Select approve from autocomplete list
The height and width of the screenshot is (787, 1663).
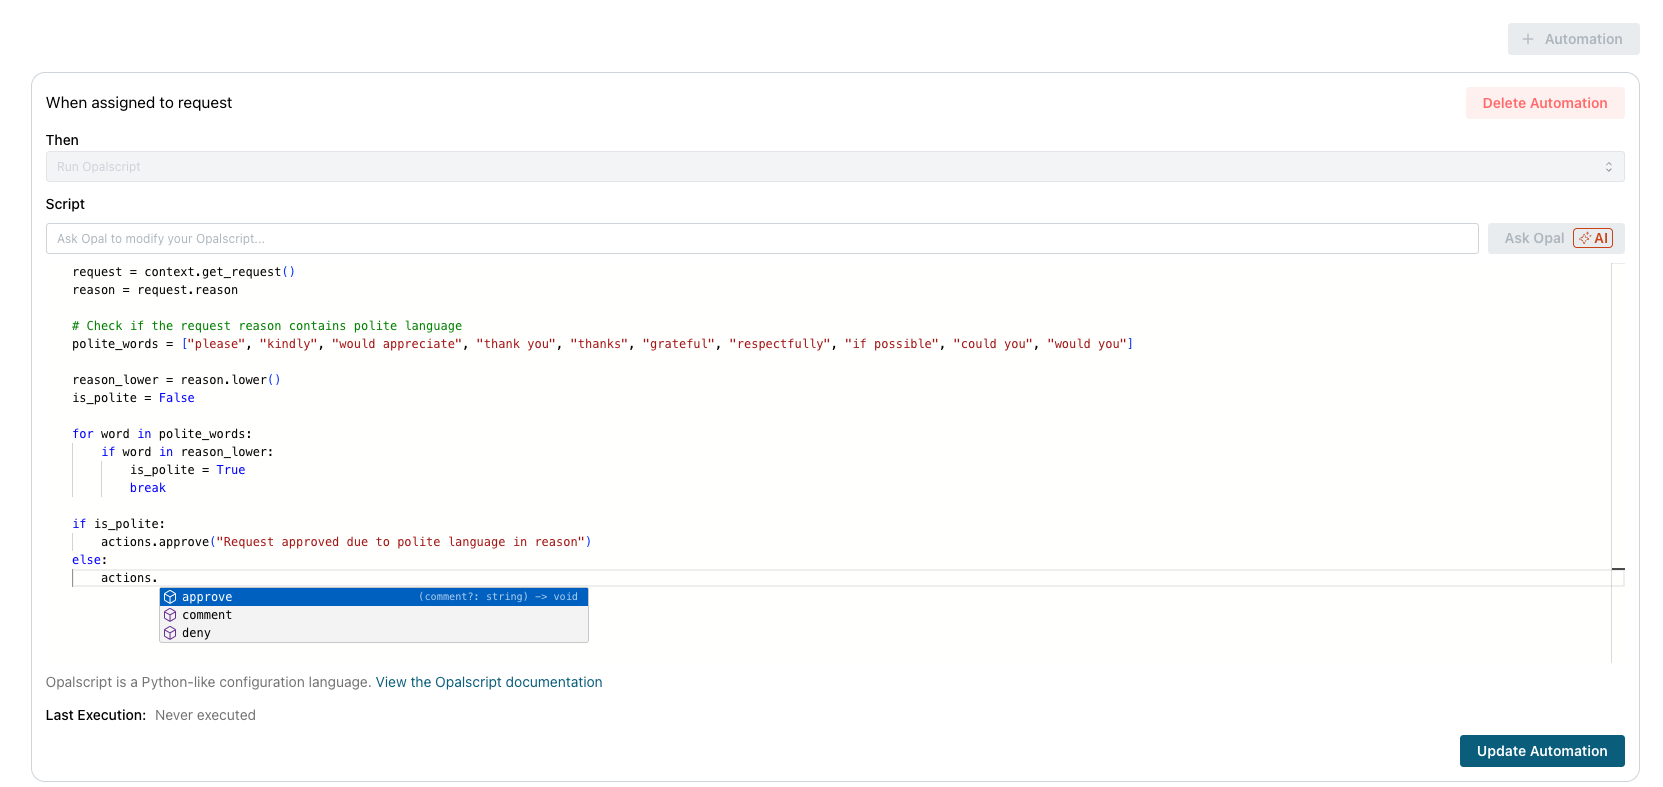[x=374, y=597]
